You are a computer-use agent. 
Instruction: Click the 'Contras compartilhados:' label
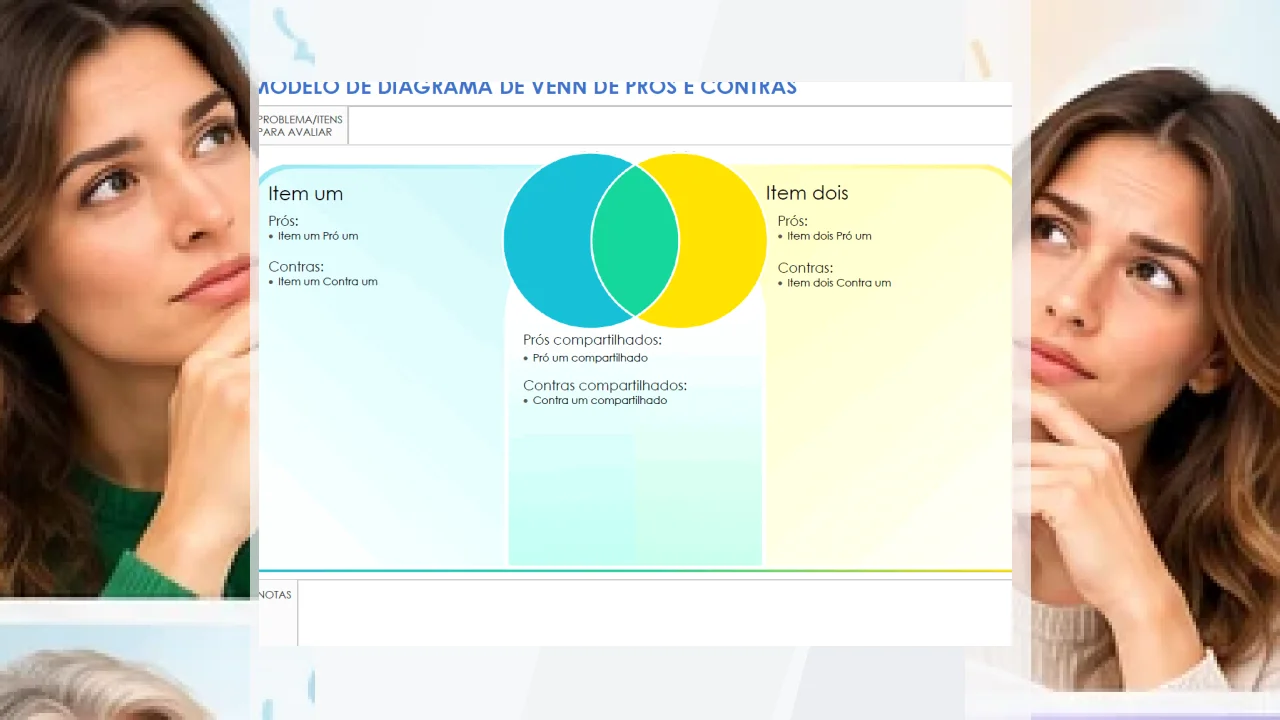605,385
